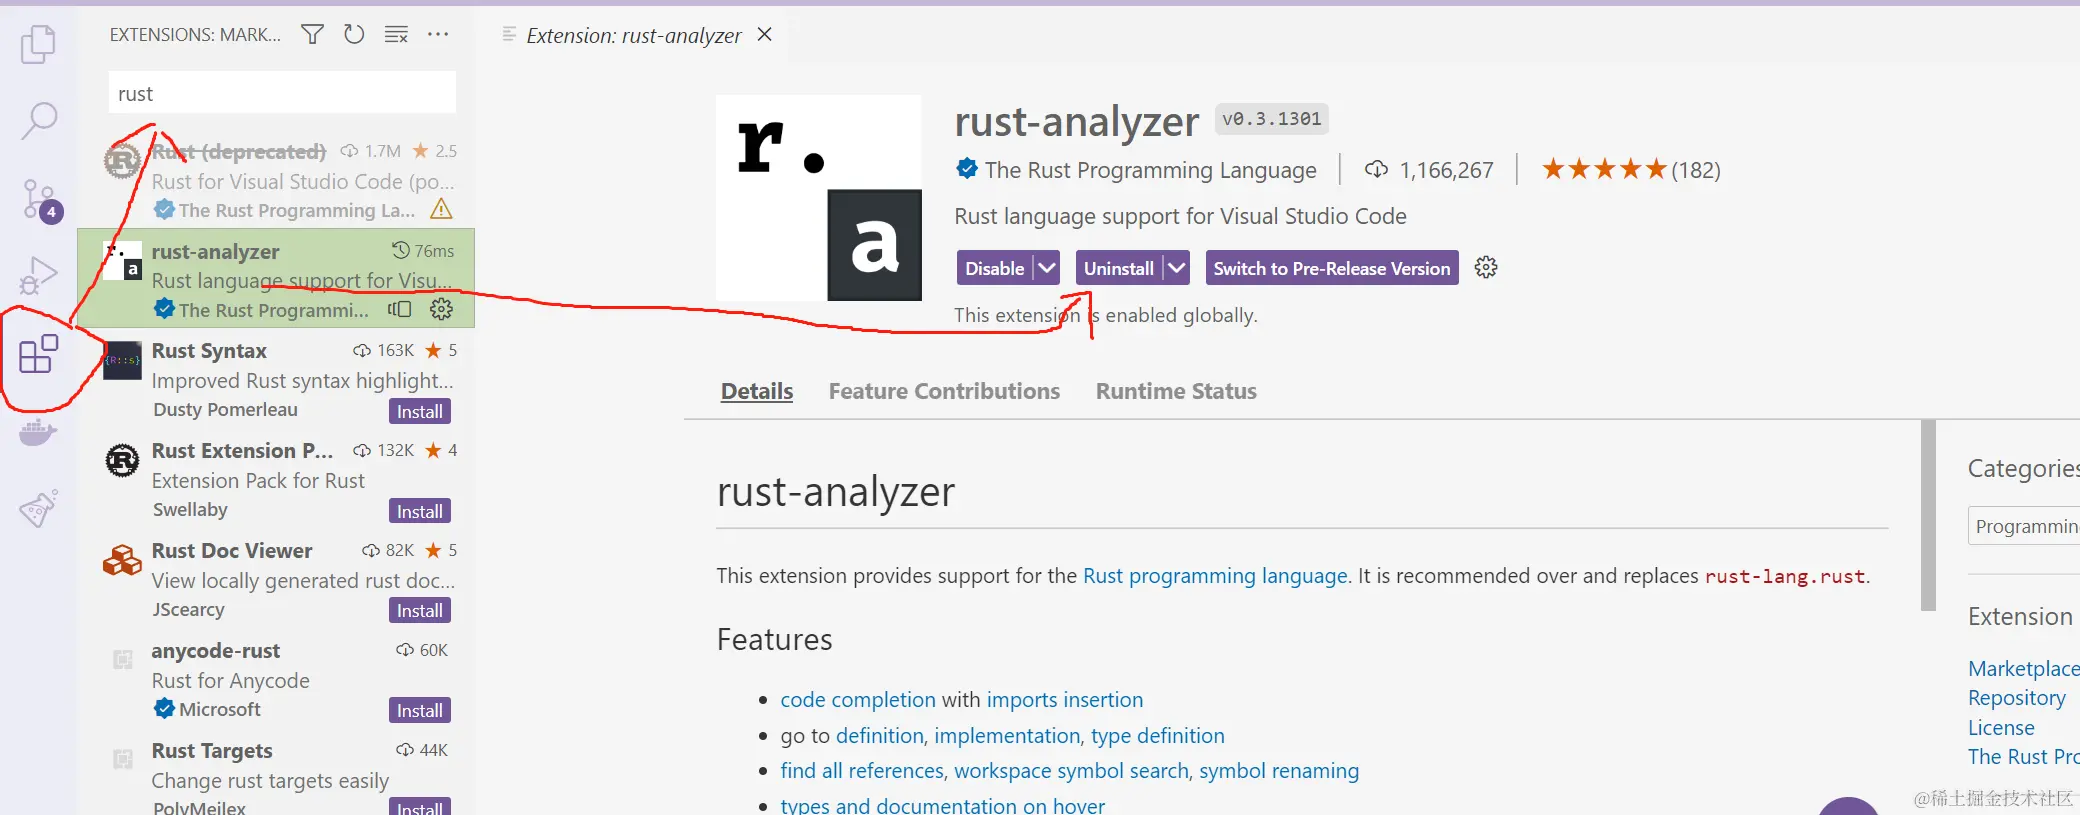Install Rust Syntax extension
2080x815 pixels.
[x=419, y=411]
